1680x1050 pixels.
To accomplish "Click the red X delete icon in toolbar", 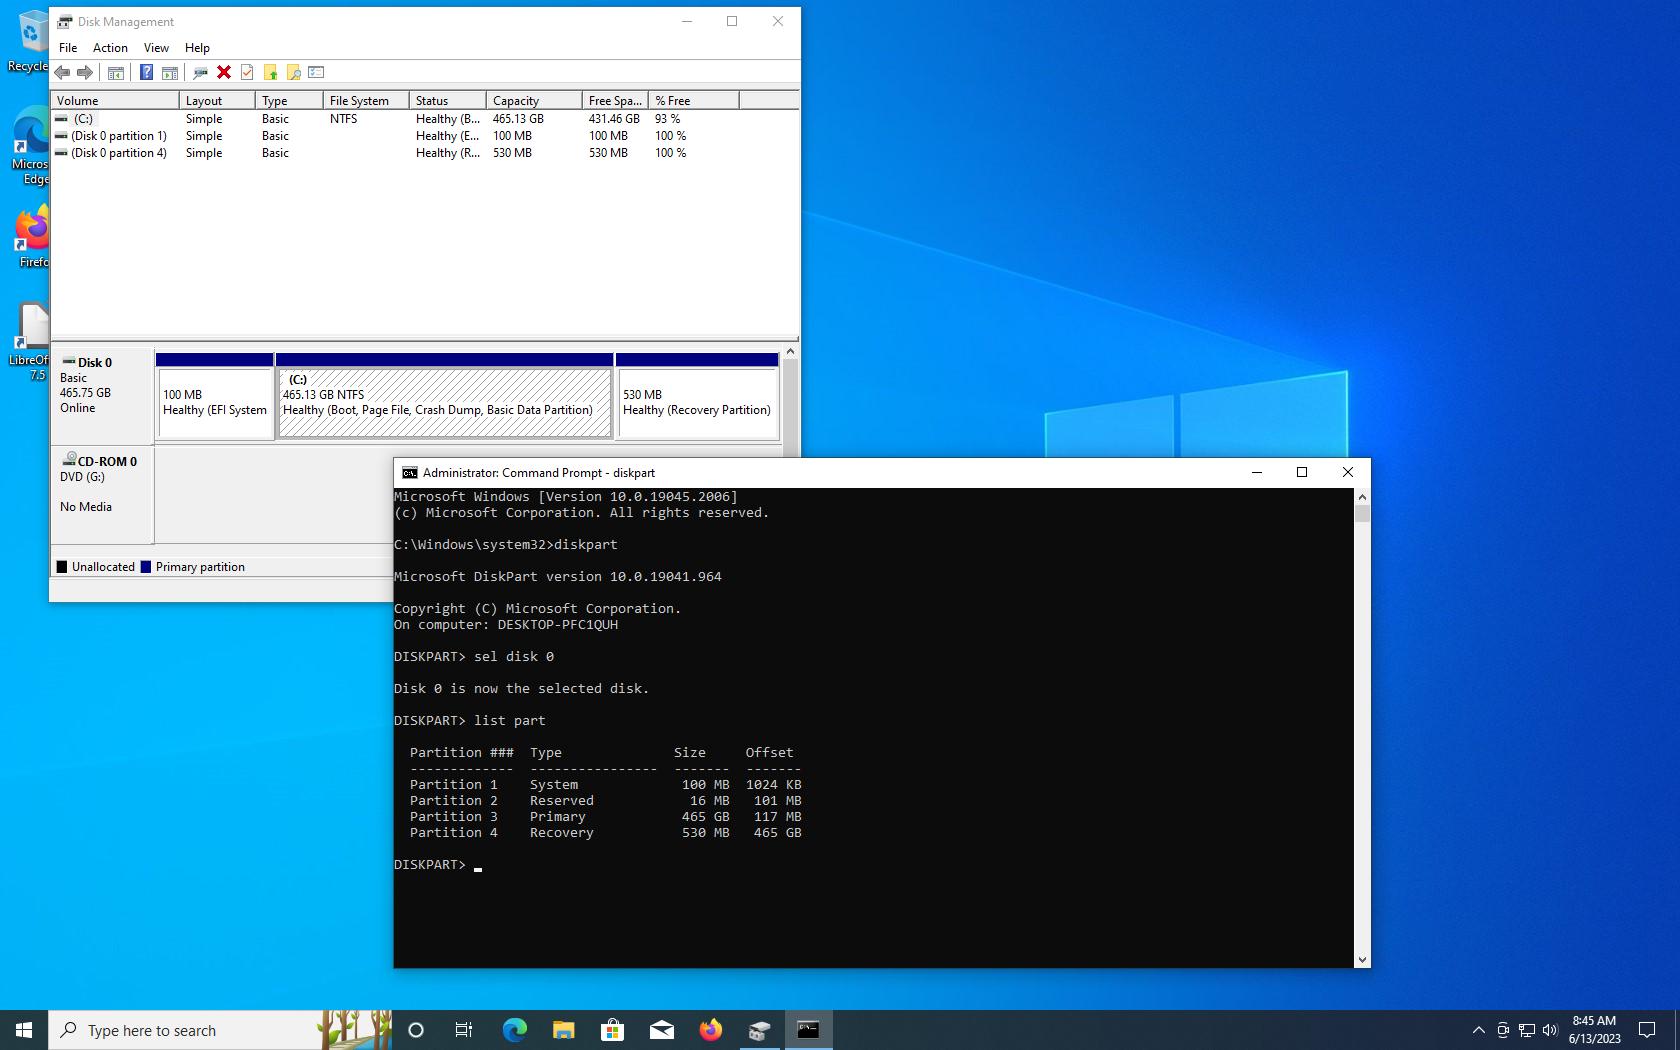I will [x=224, y=72].
